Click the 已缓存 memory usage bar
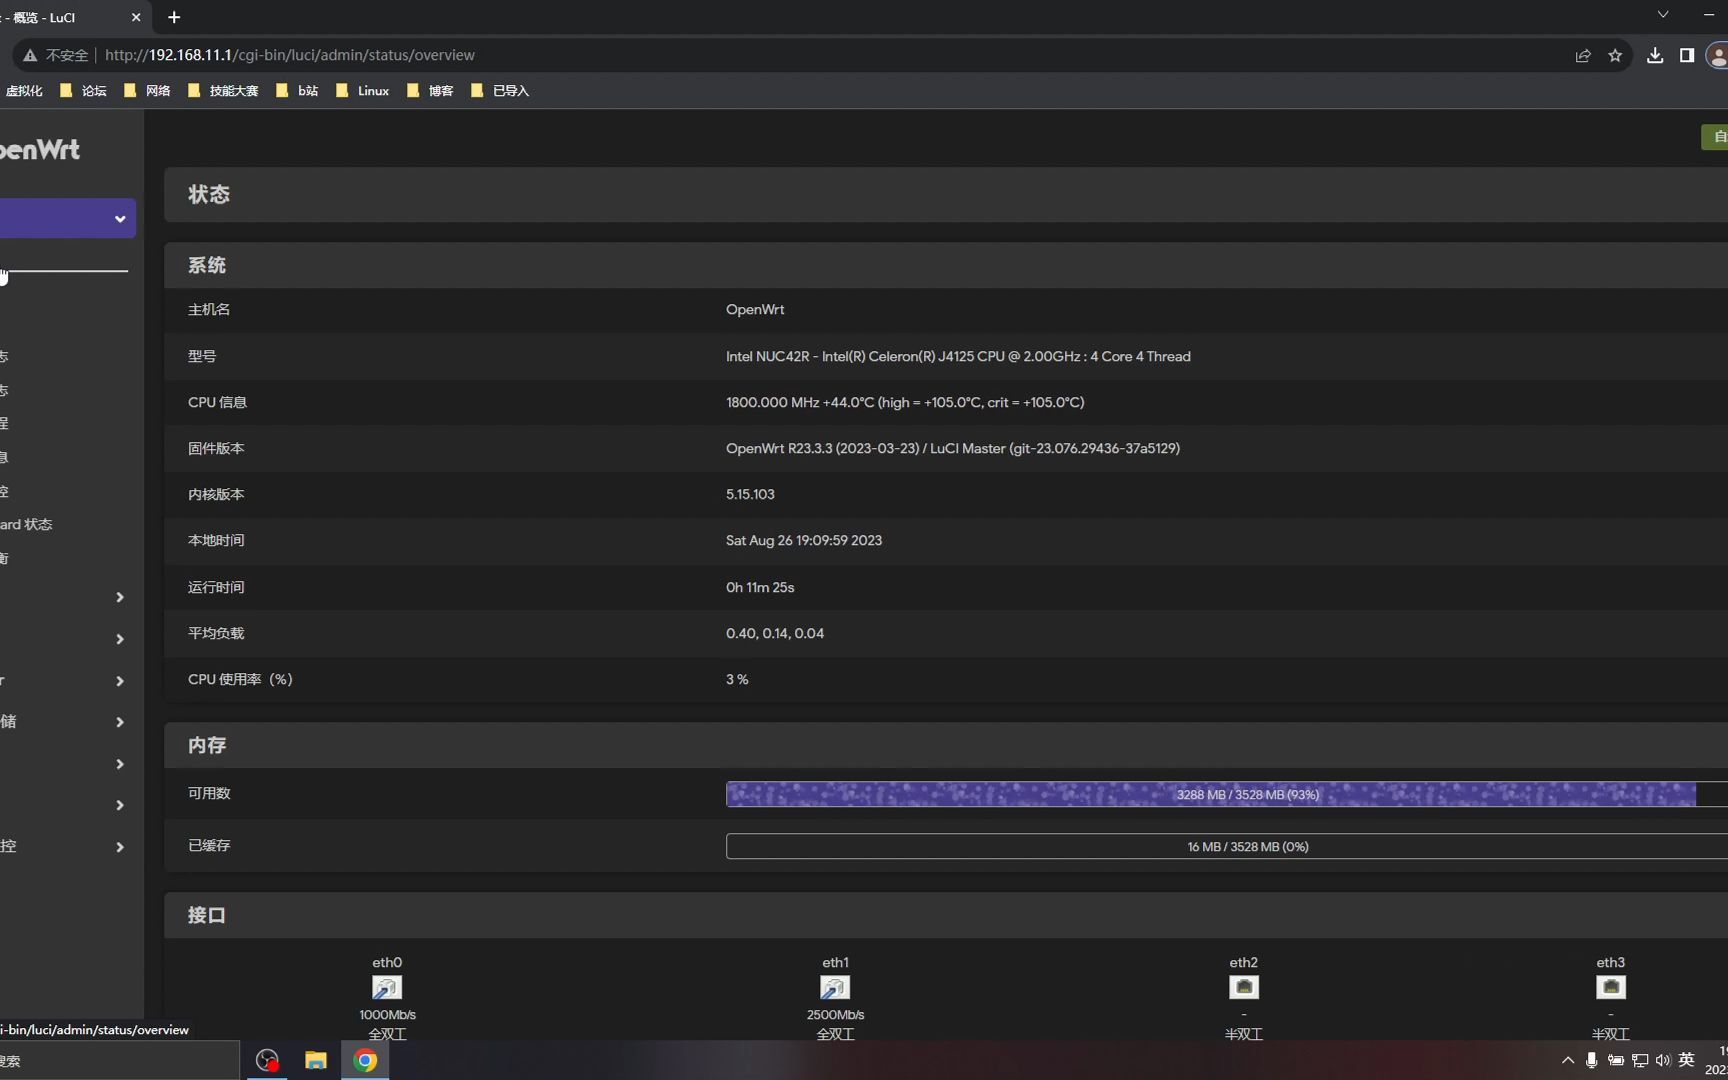 coord(1227,847)
